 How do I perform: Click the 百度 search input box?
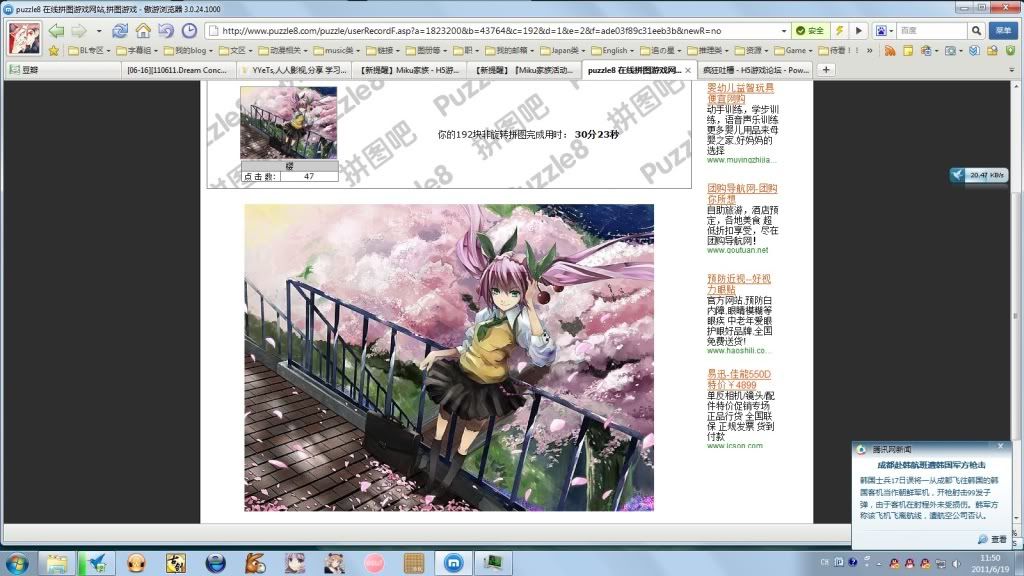pyautogui.click(x=931, y=31)
